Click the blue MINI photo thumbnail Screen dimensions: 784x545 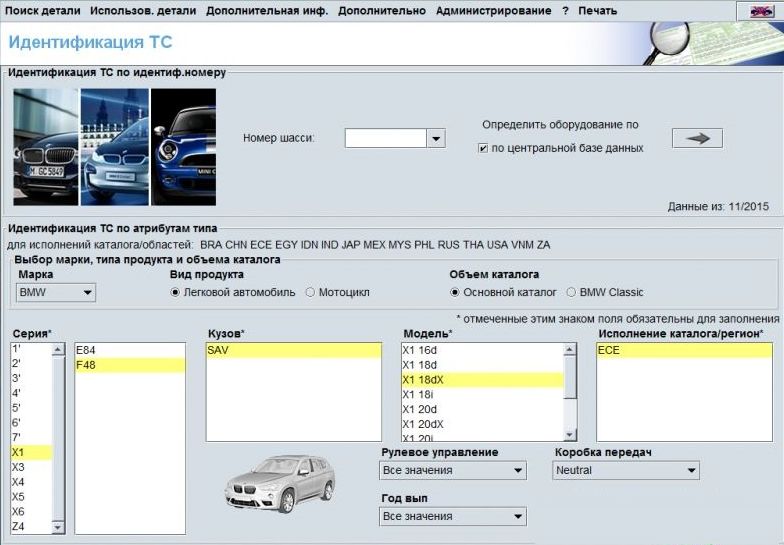pos(184,147)
